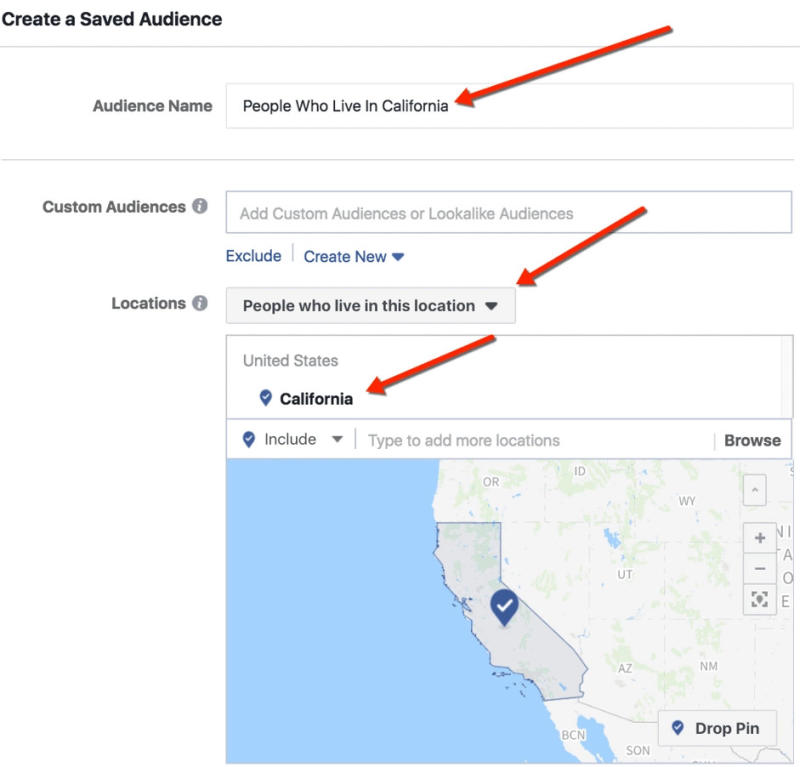800x767 pixels.
Task: Click the Add Custom Audiences input field
Action: point(508,213)
